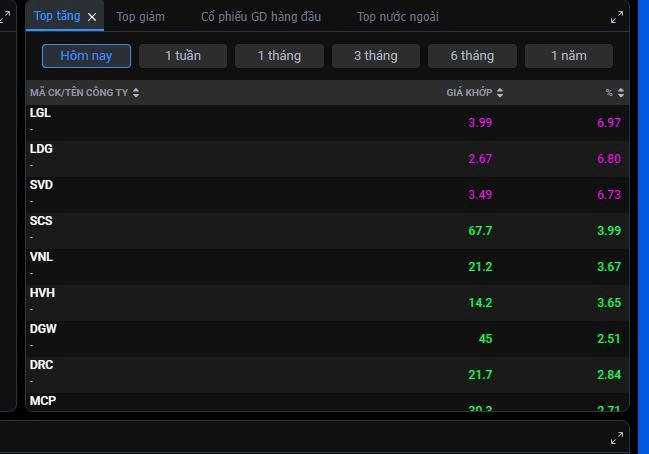Open the SVD stock row

point(327,195)
